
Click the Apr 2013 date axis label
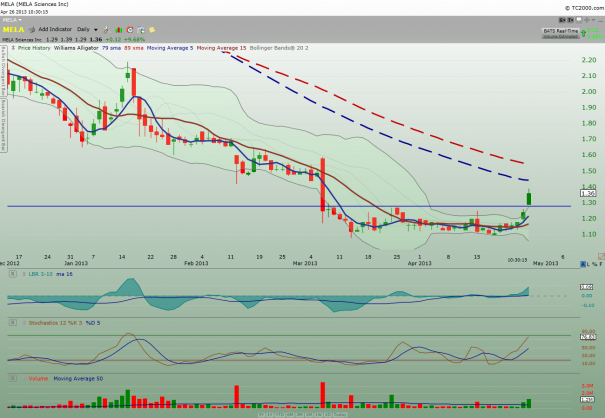tap(419, 263)
